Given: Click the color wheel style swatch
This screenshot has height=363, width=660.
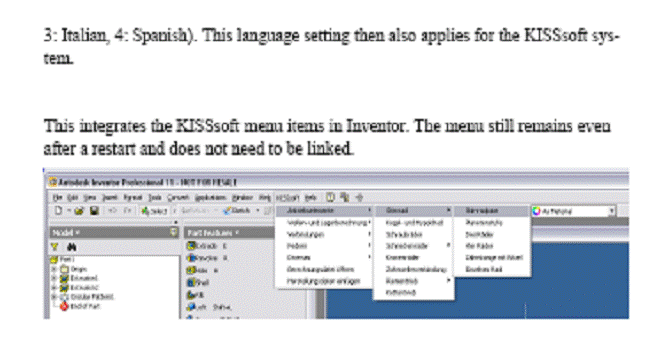Looking at the screenshot, I should pos(536,211).
